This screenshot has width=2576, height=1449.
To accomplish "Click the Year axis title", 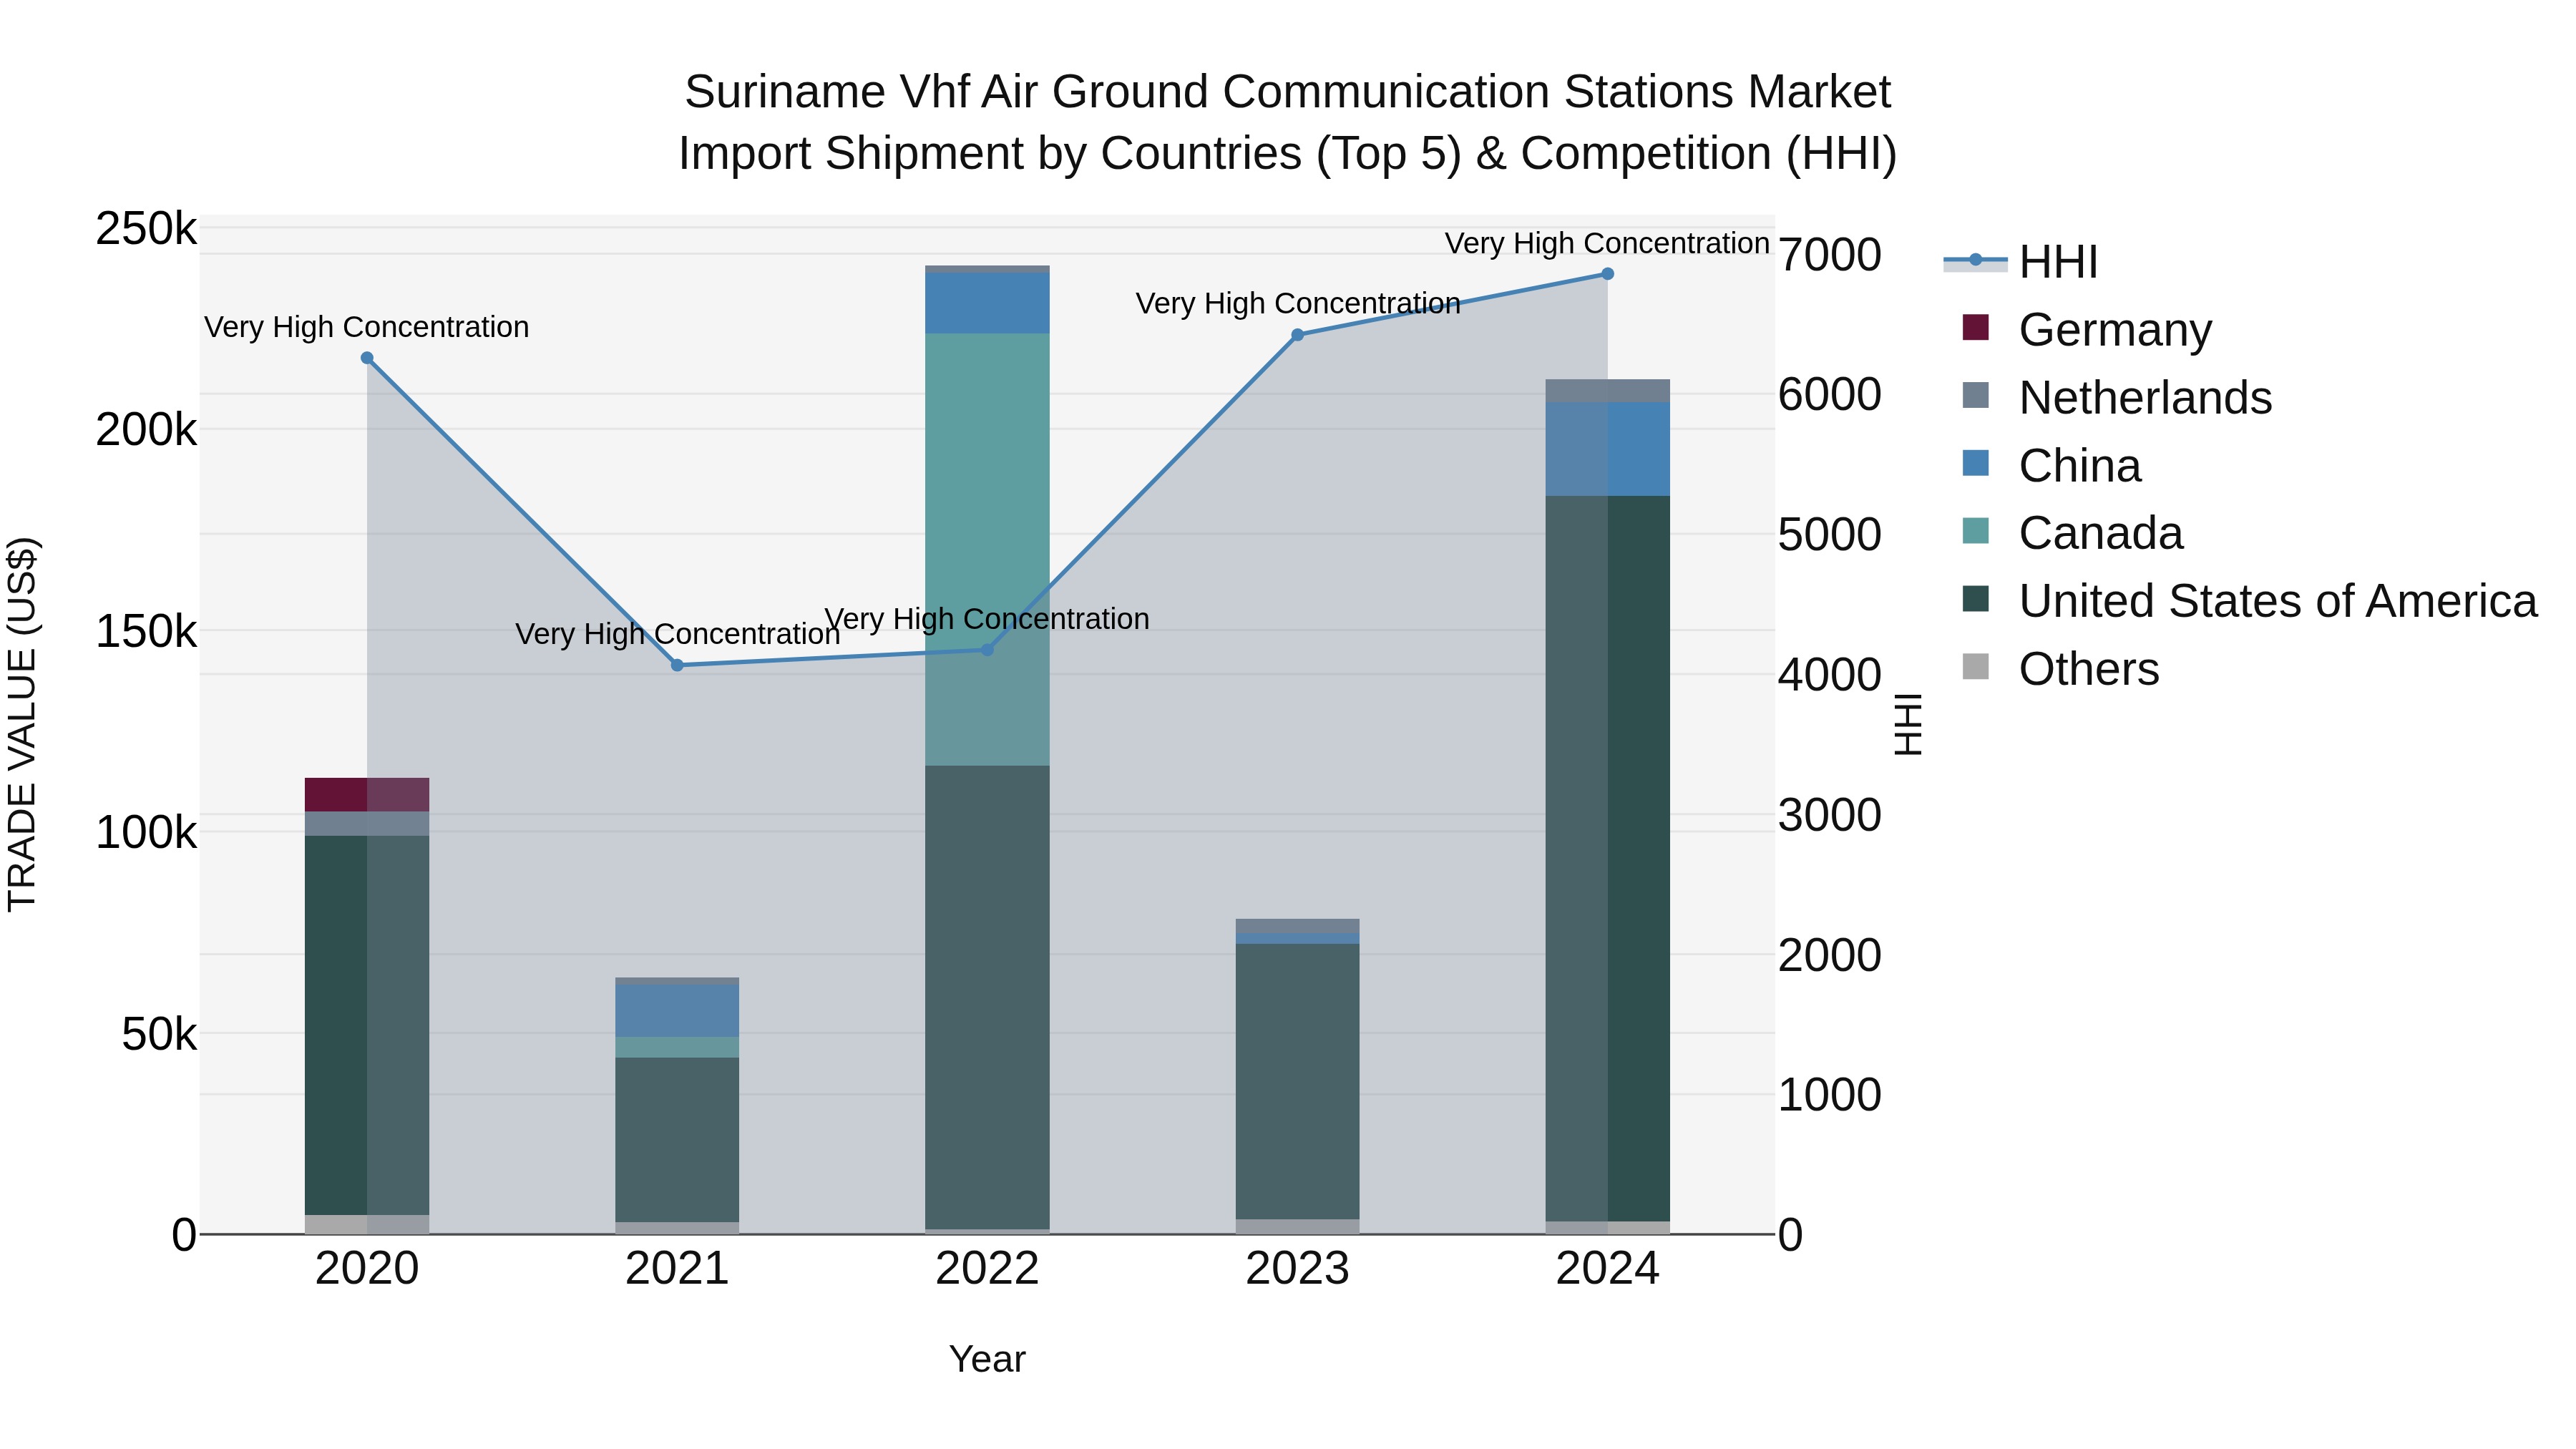I will coord(987,1359).
